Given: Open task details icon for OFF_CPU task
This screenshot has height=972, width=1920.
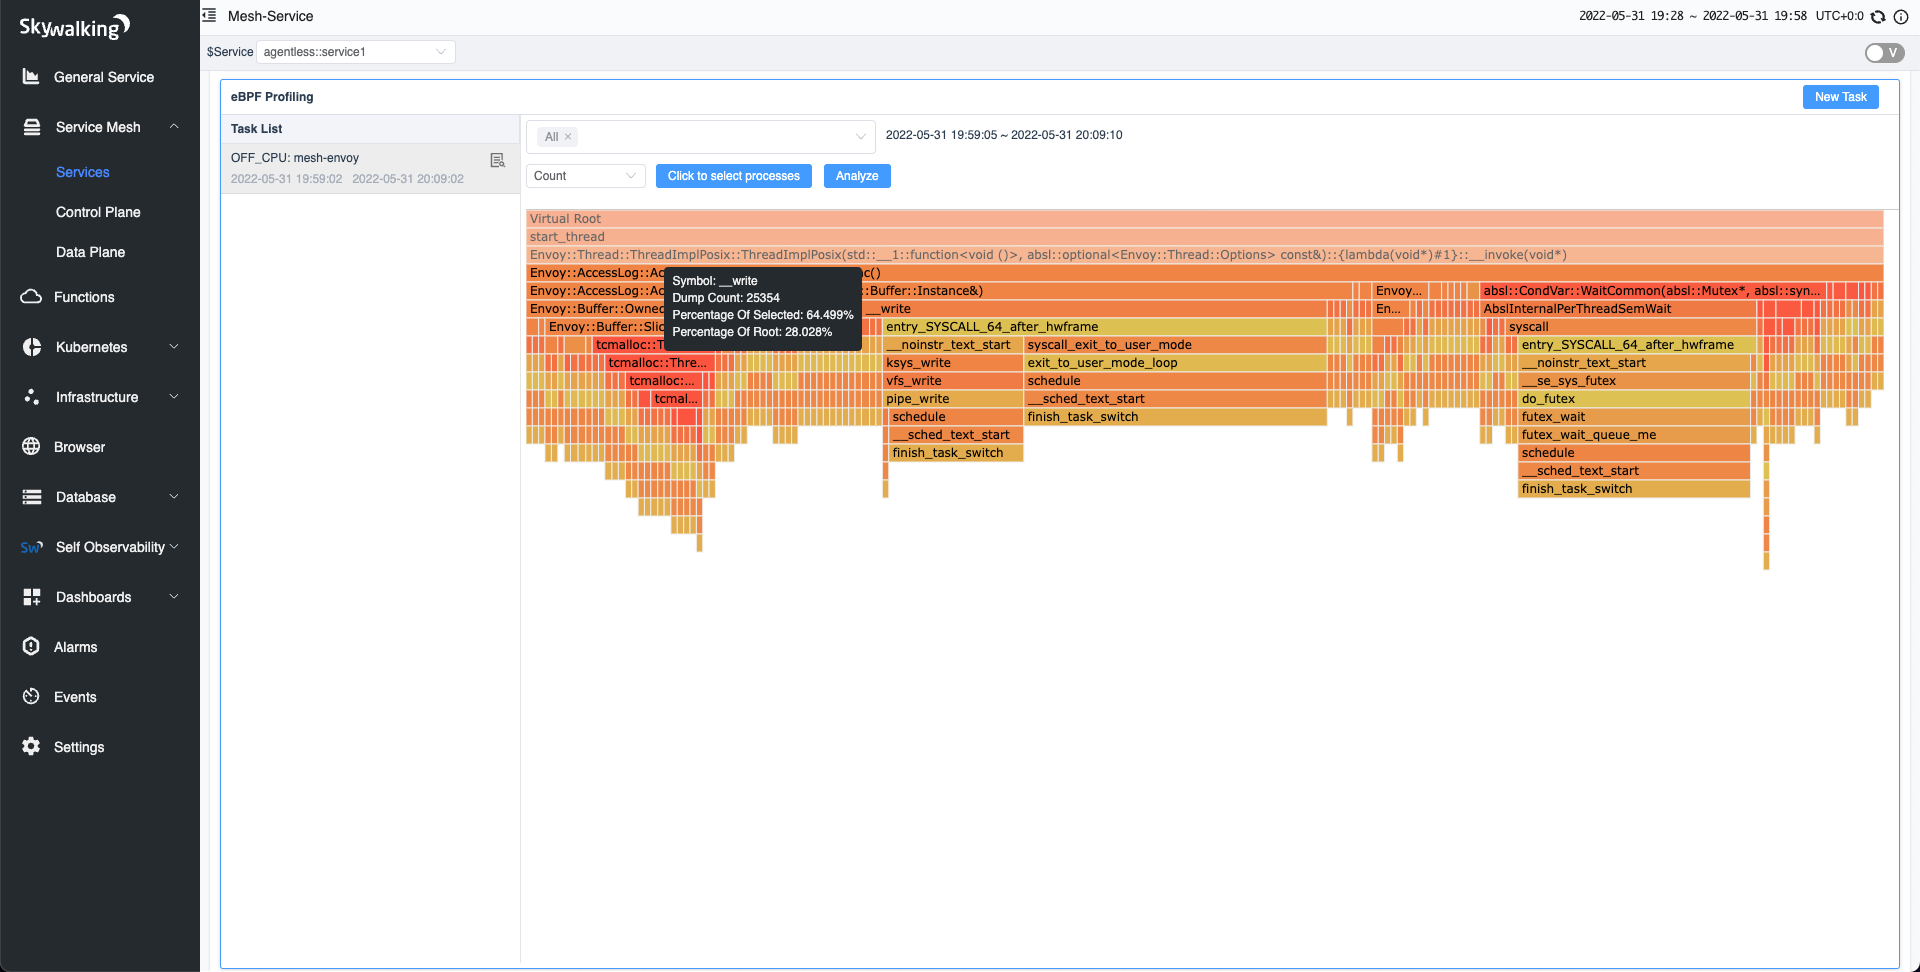Looking at the screenshot, I should click(x=497, y=160).
